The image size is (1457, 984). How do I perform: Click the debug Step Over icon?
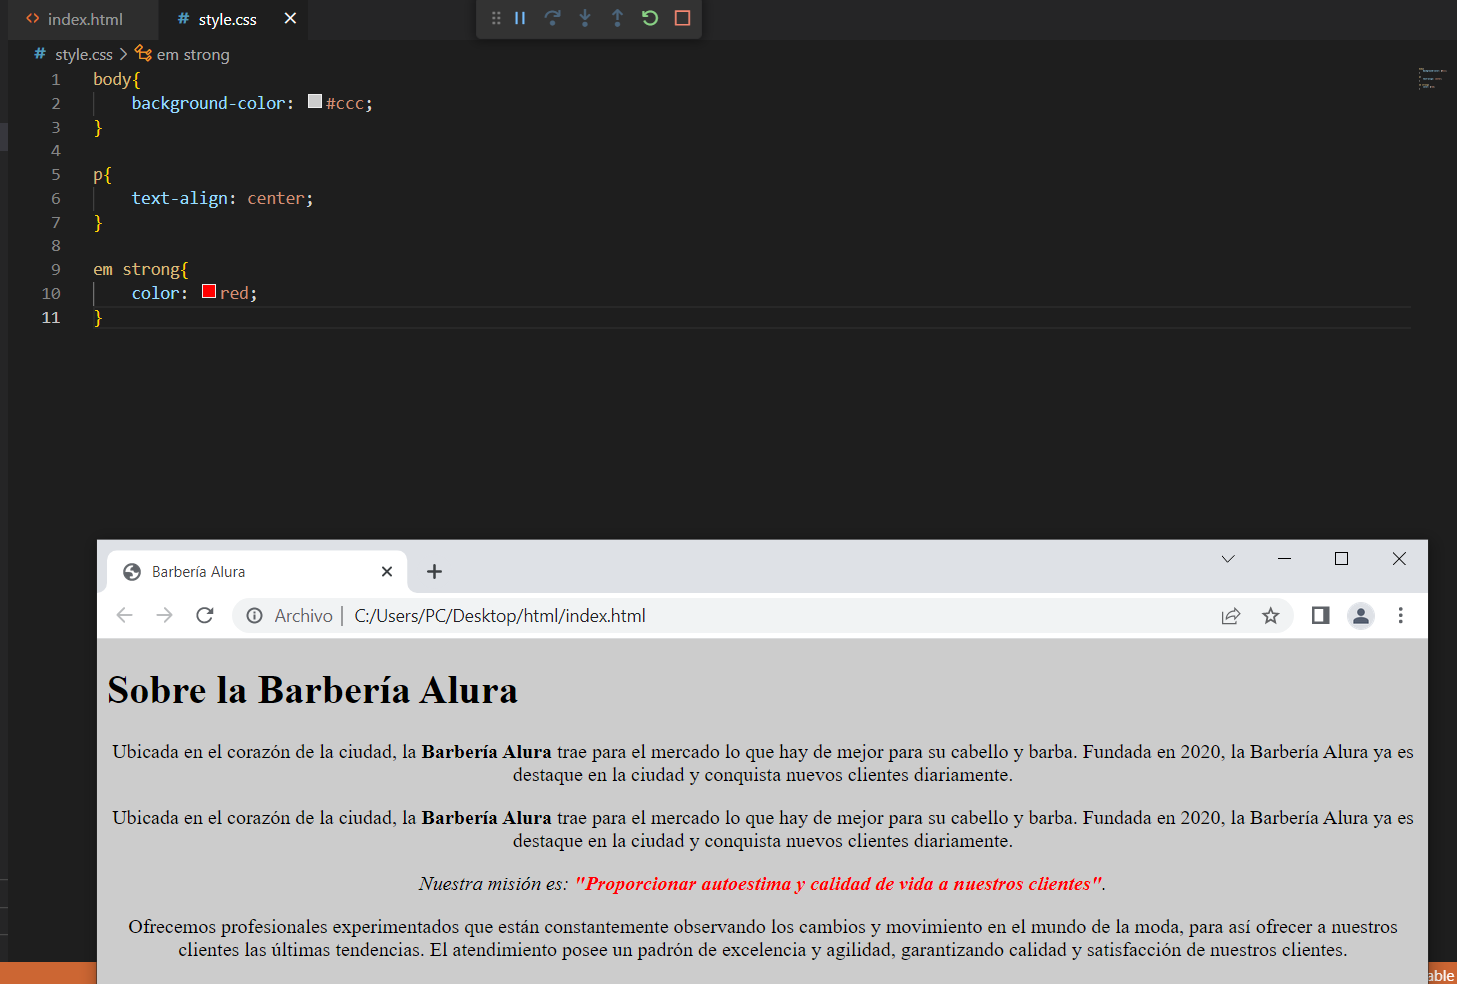[552, 18]
